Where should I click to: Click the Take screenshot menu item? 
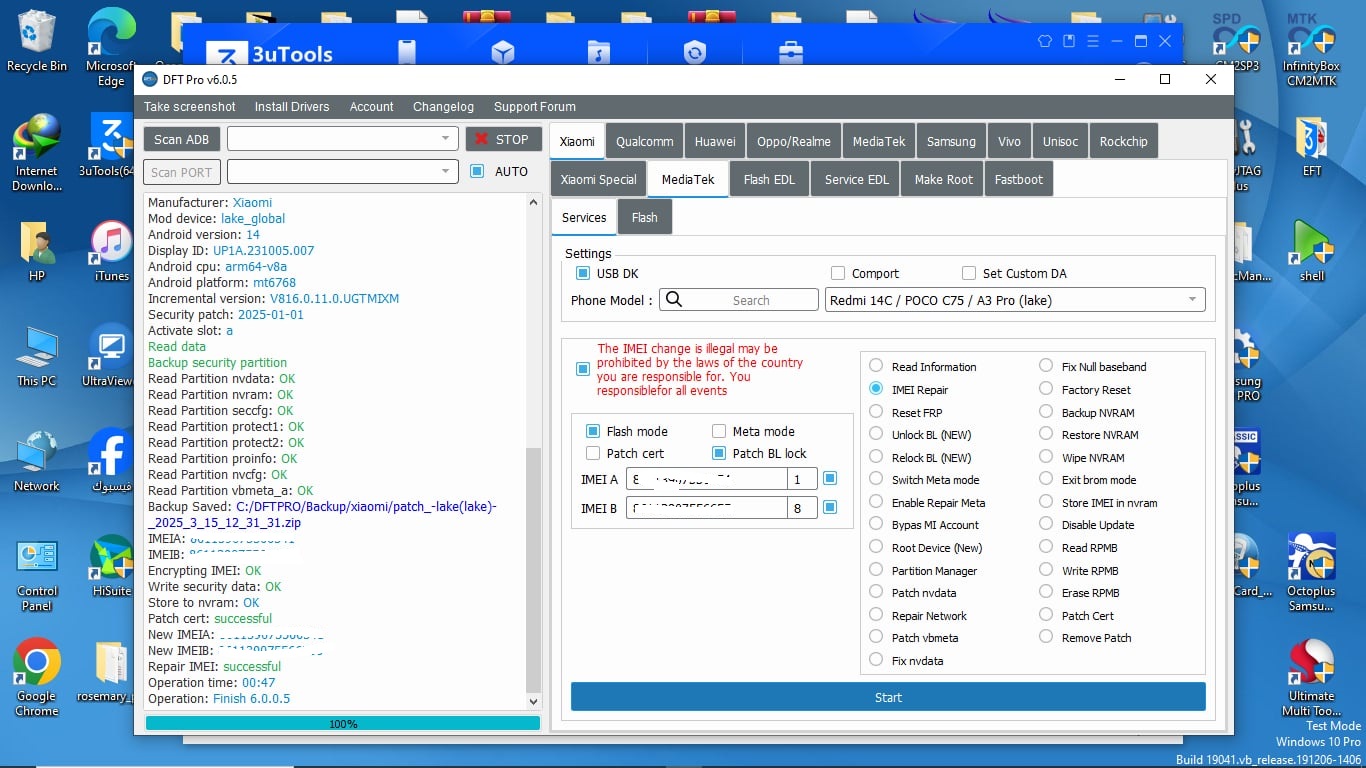pos(190,106)
